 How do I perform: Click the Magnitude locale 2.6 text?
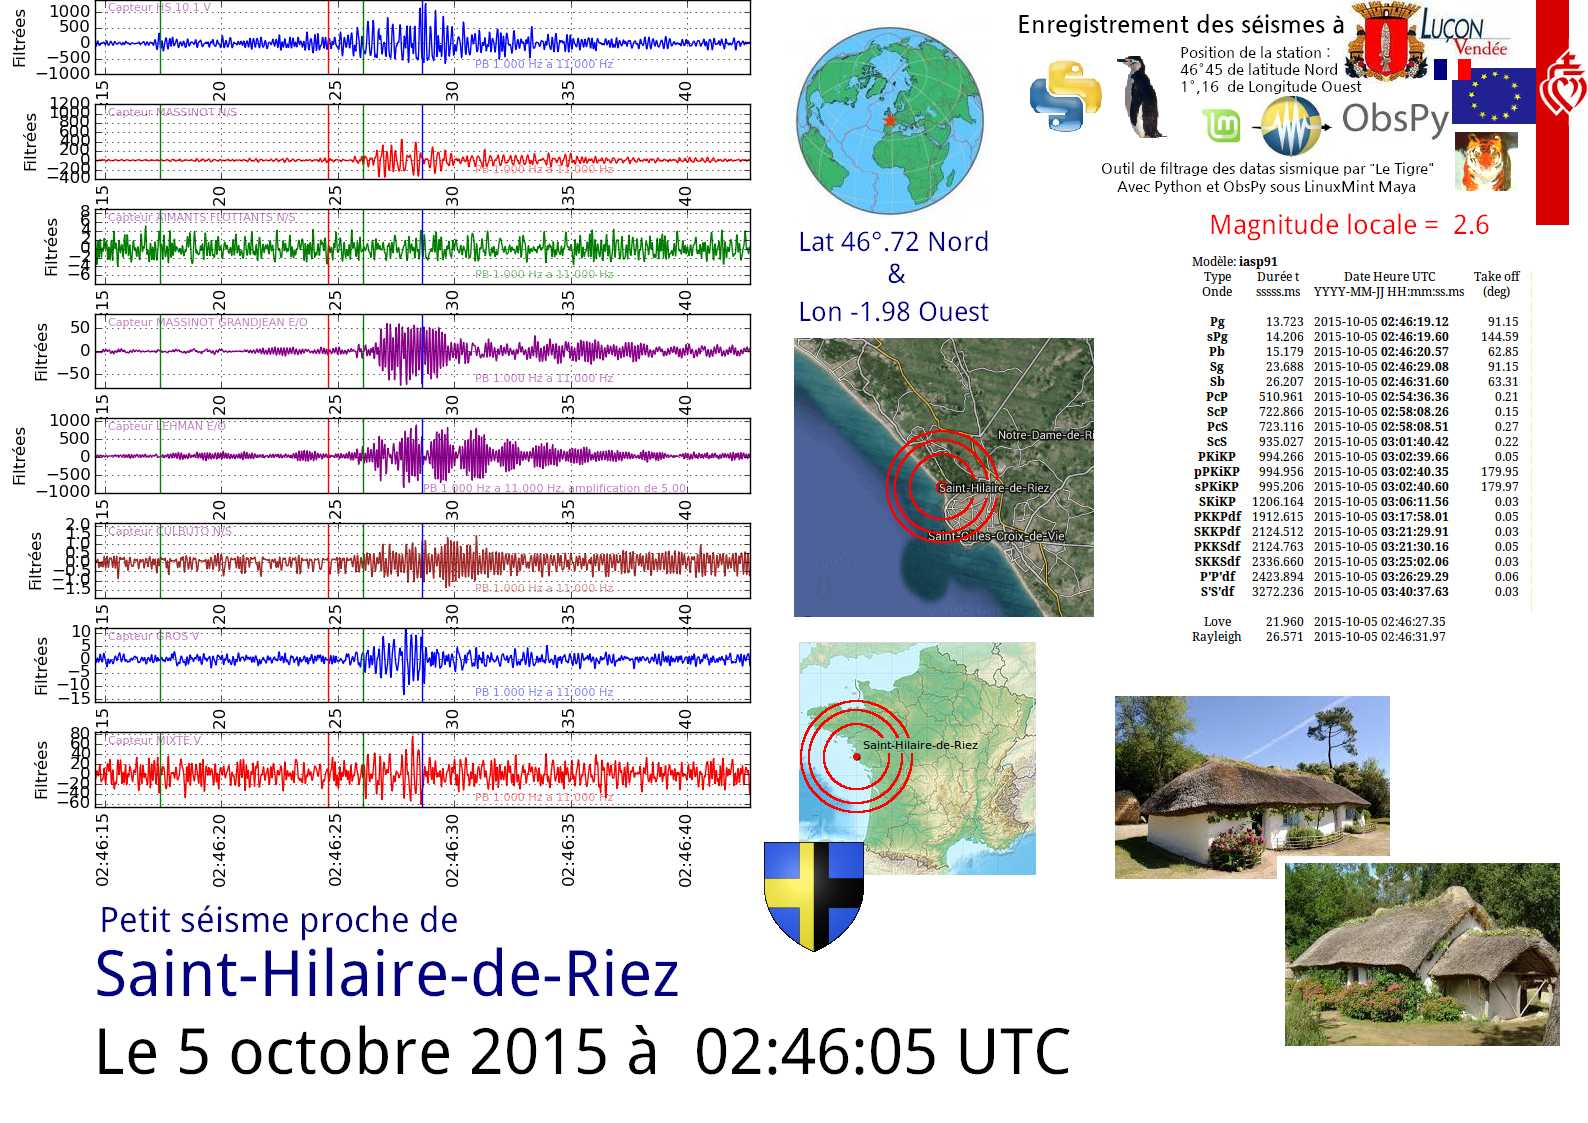click(1348, 225)
